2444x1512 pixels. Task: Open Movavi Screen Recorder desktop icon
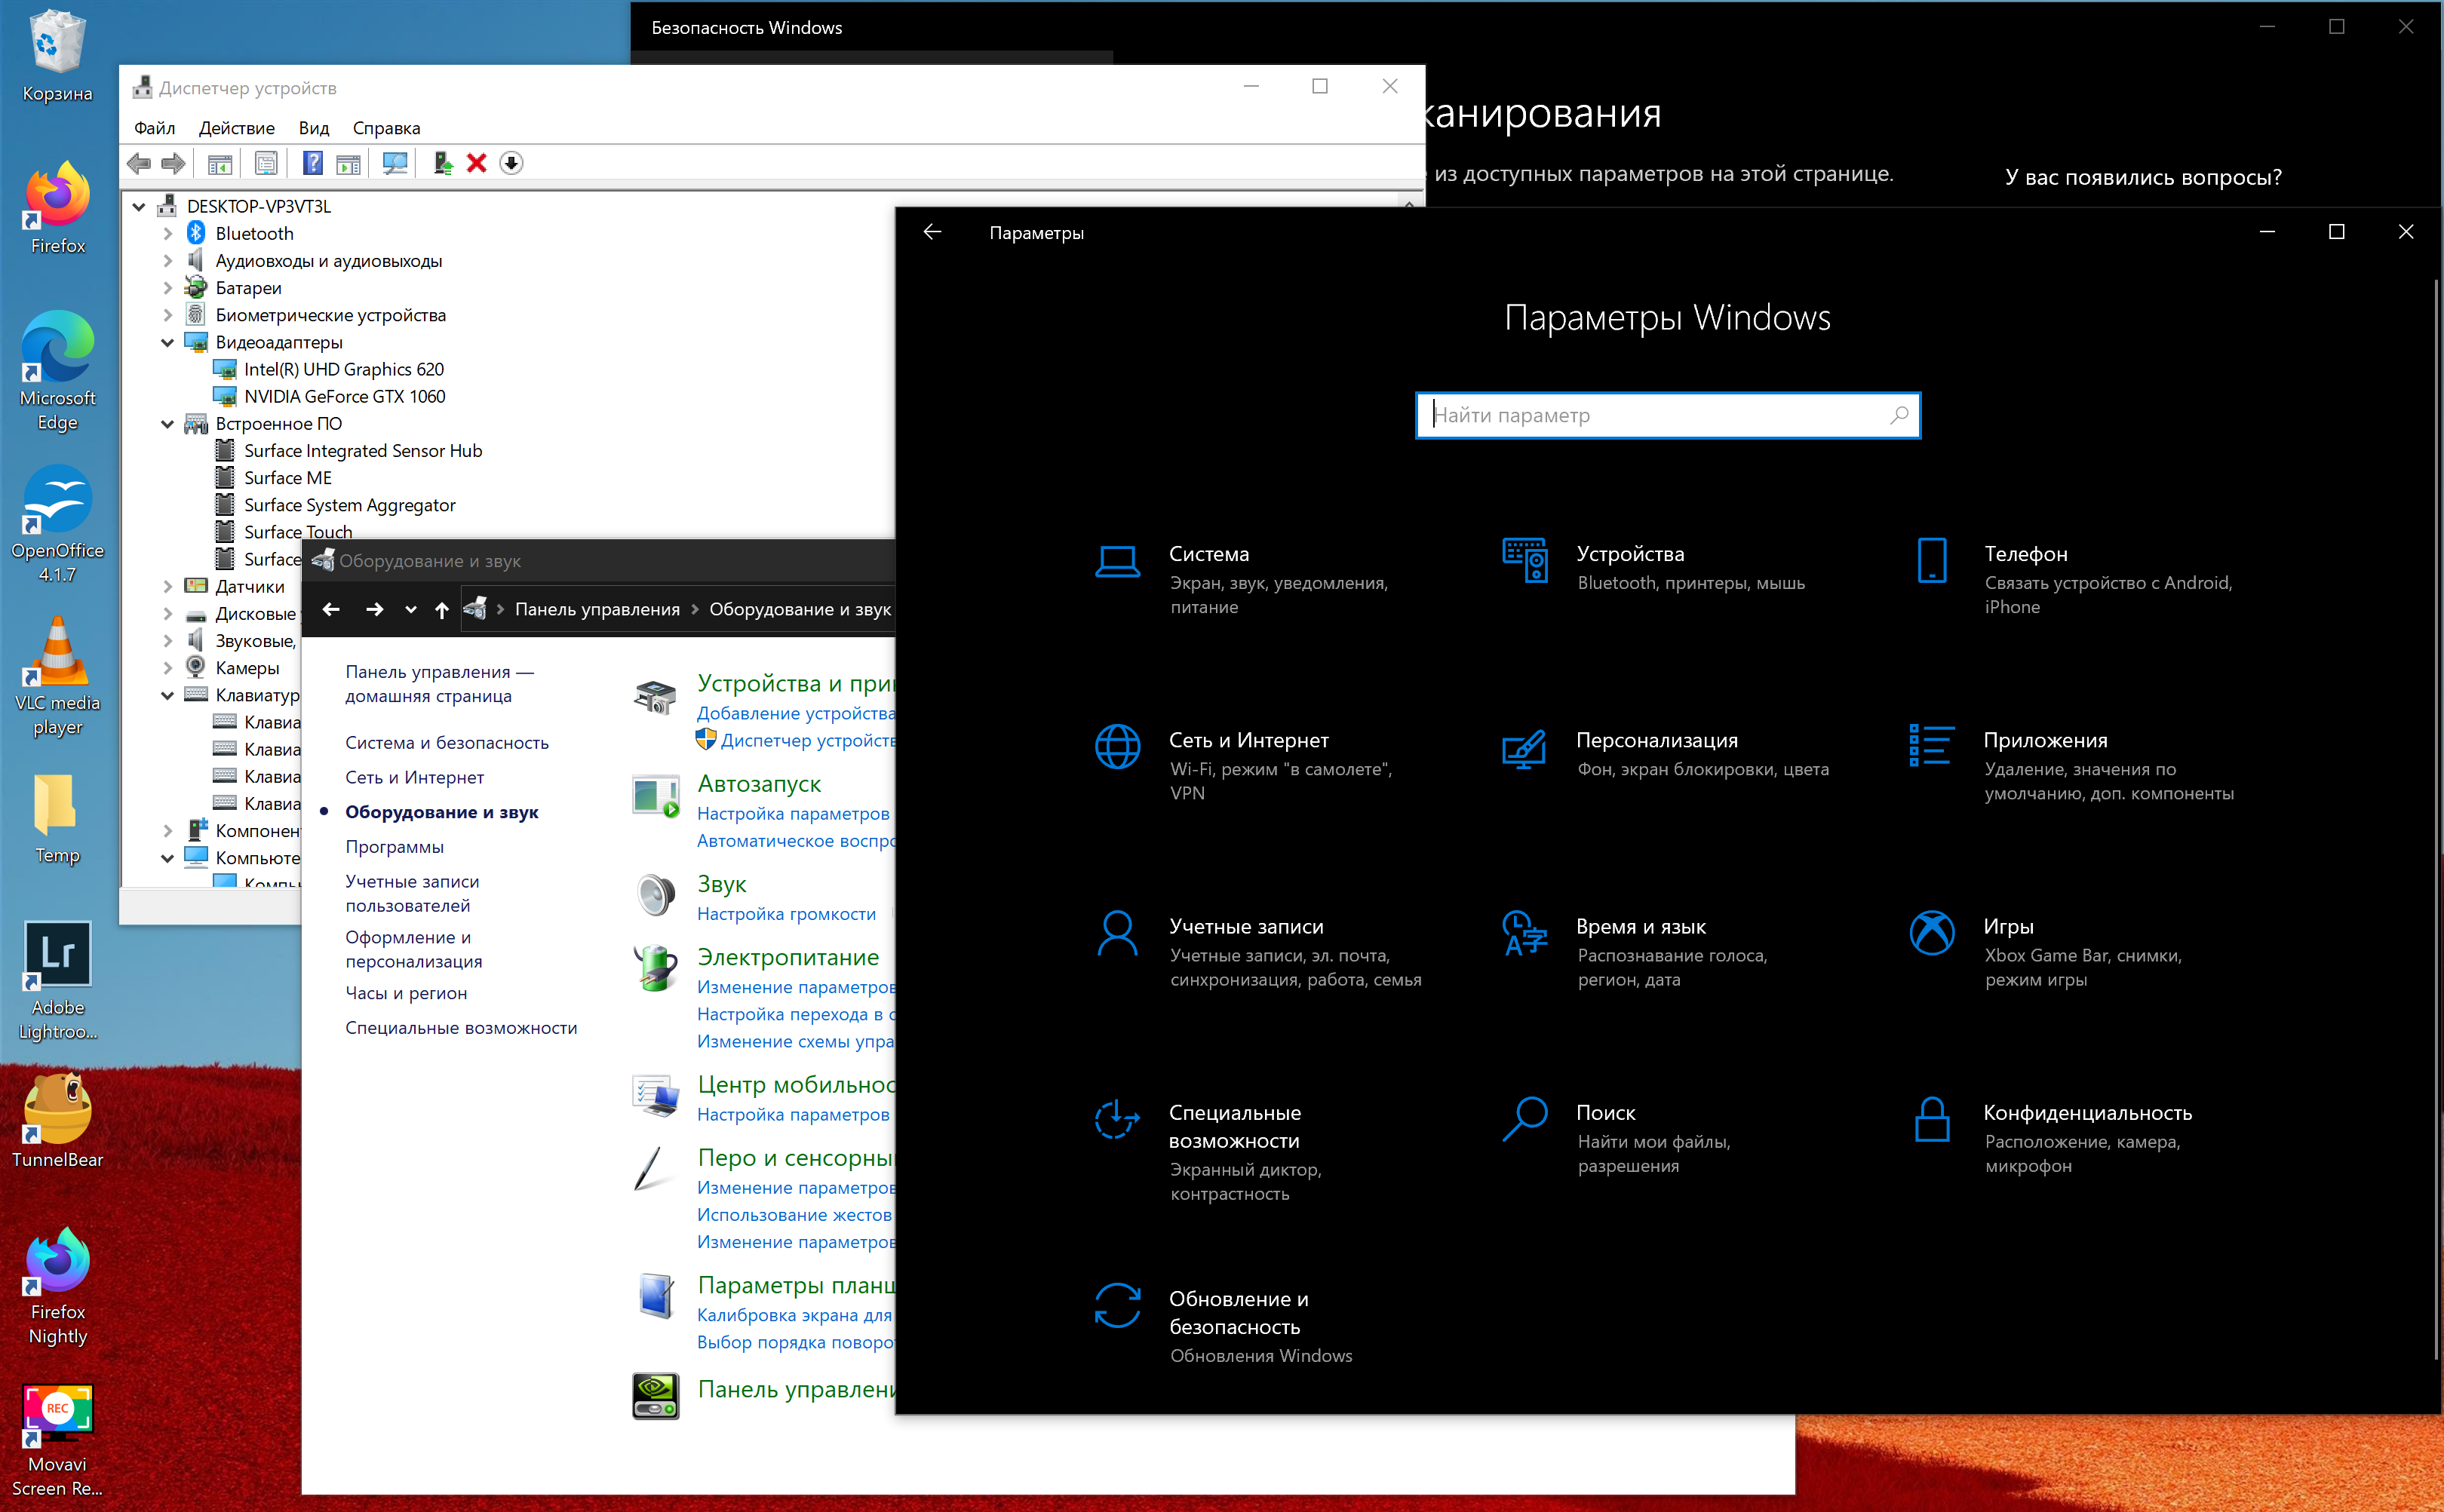point(57,1440)
